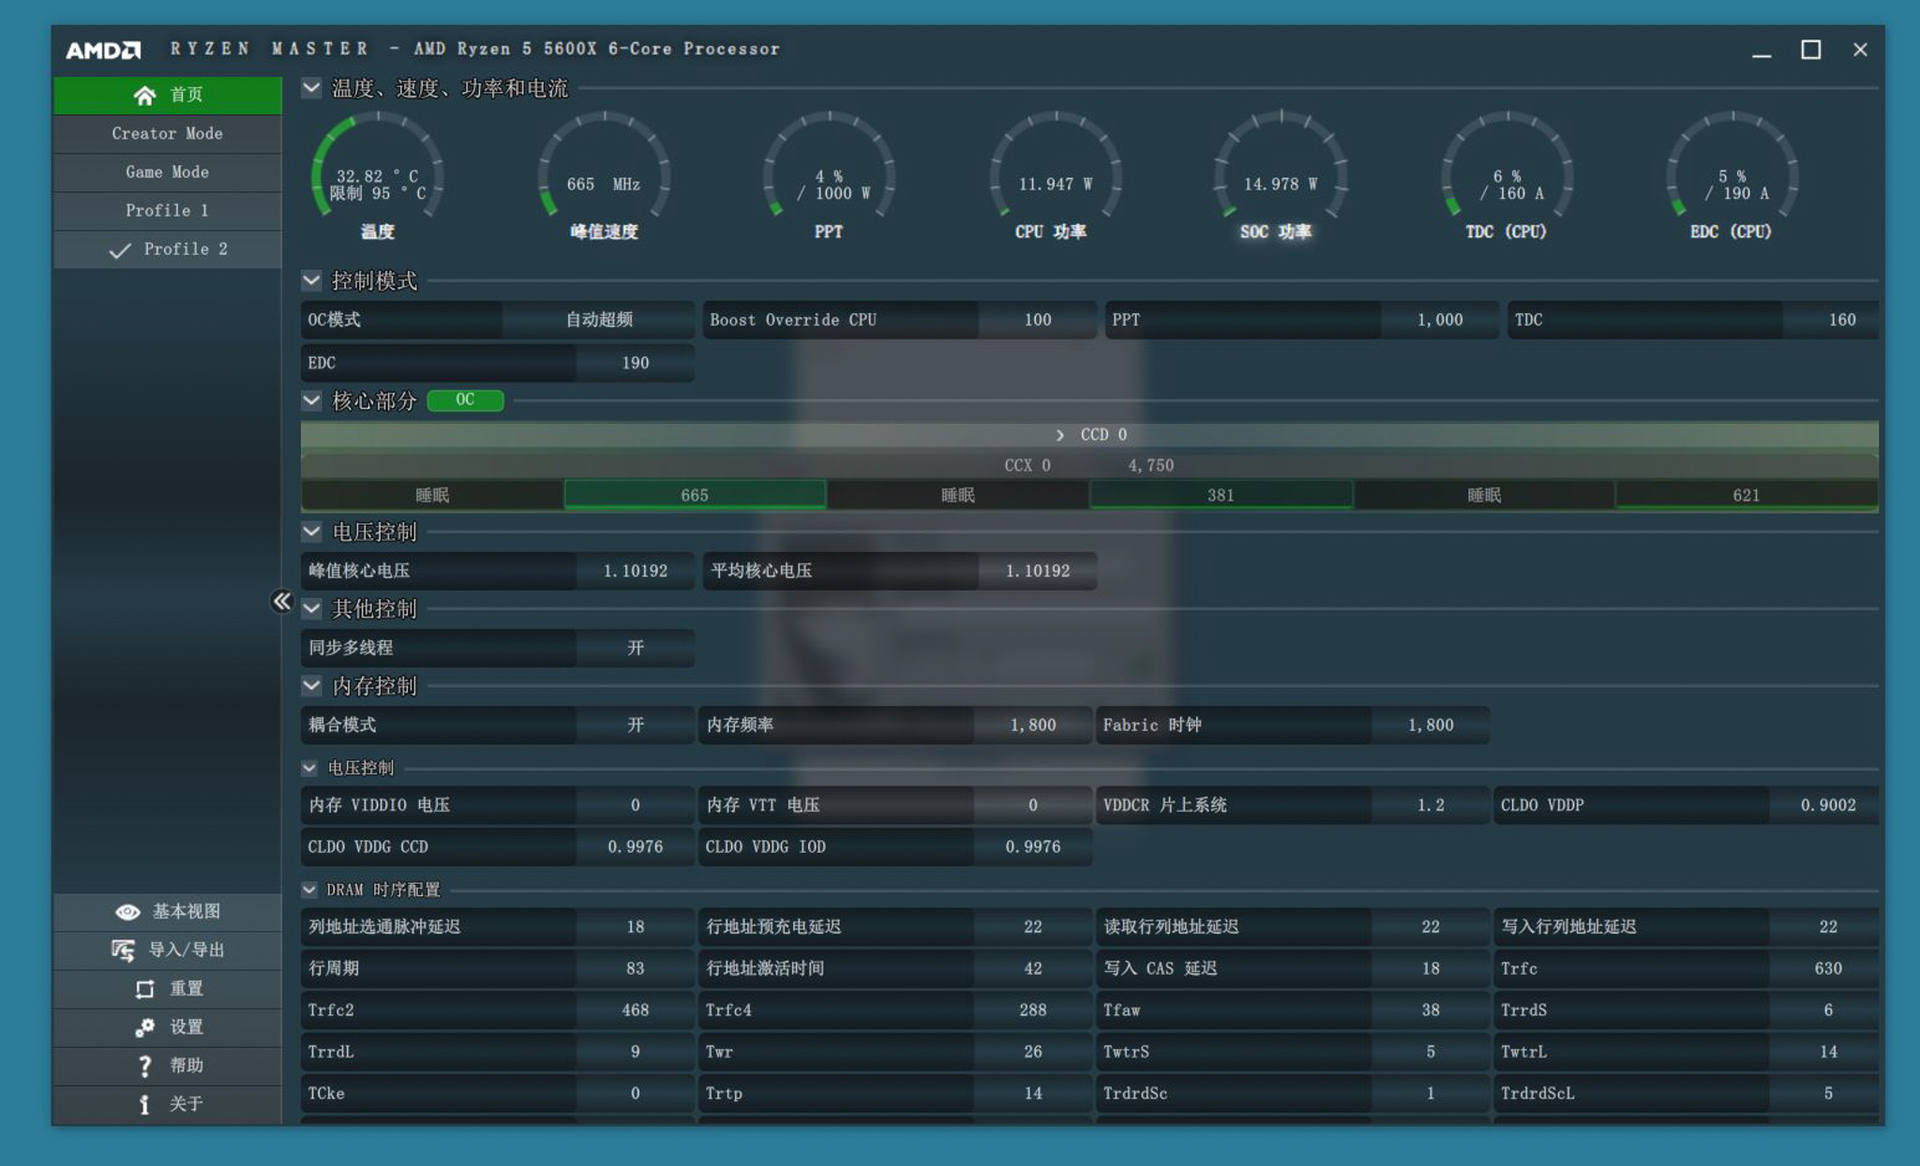Click TDC value 160 field
The width and height of the screenshot is (1920, 1166).
point(1830,320)
